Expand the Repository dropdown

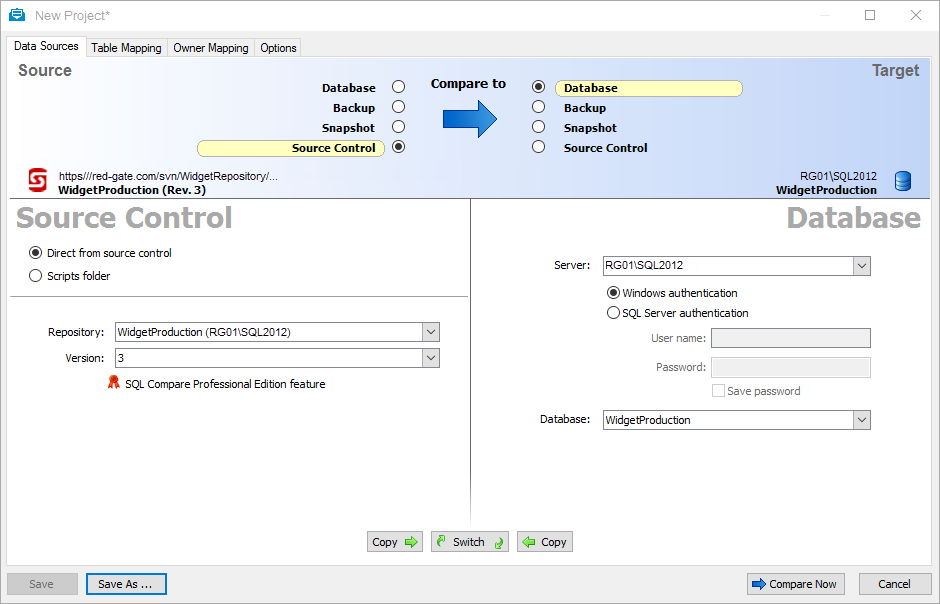430,332
